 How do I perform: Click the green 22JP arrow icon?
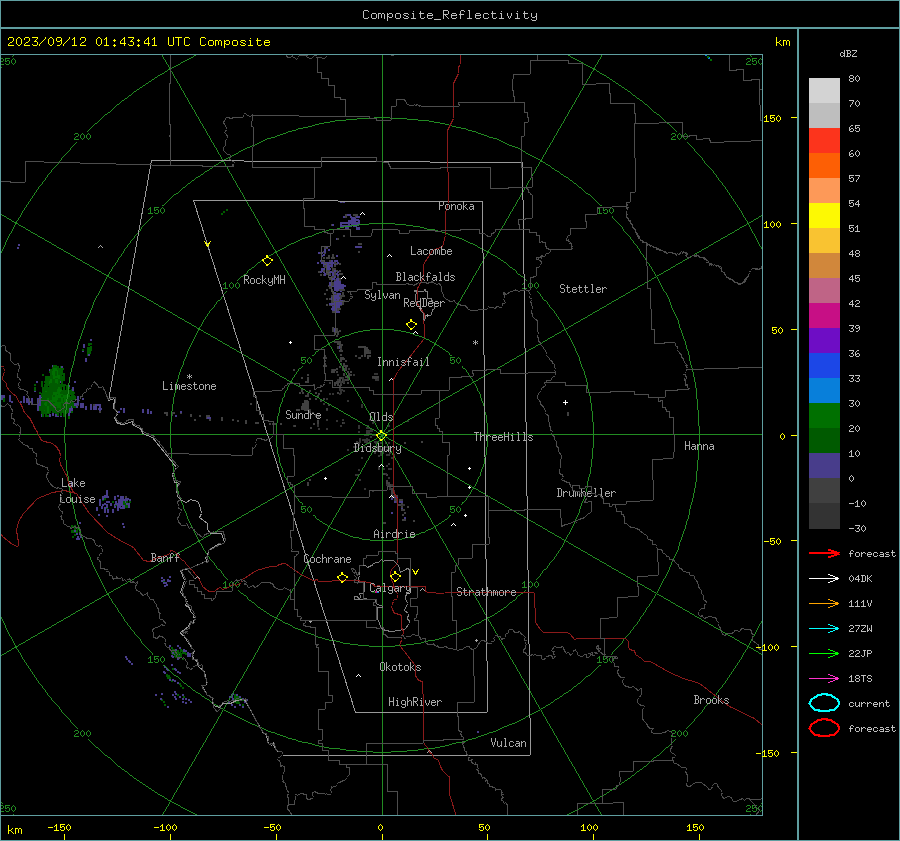tap(824, 653)
